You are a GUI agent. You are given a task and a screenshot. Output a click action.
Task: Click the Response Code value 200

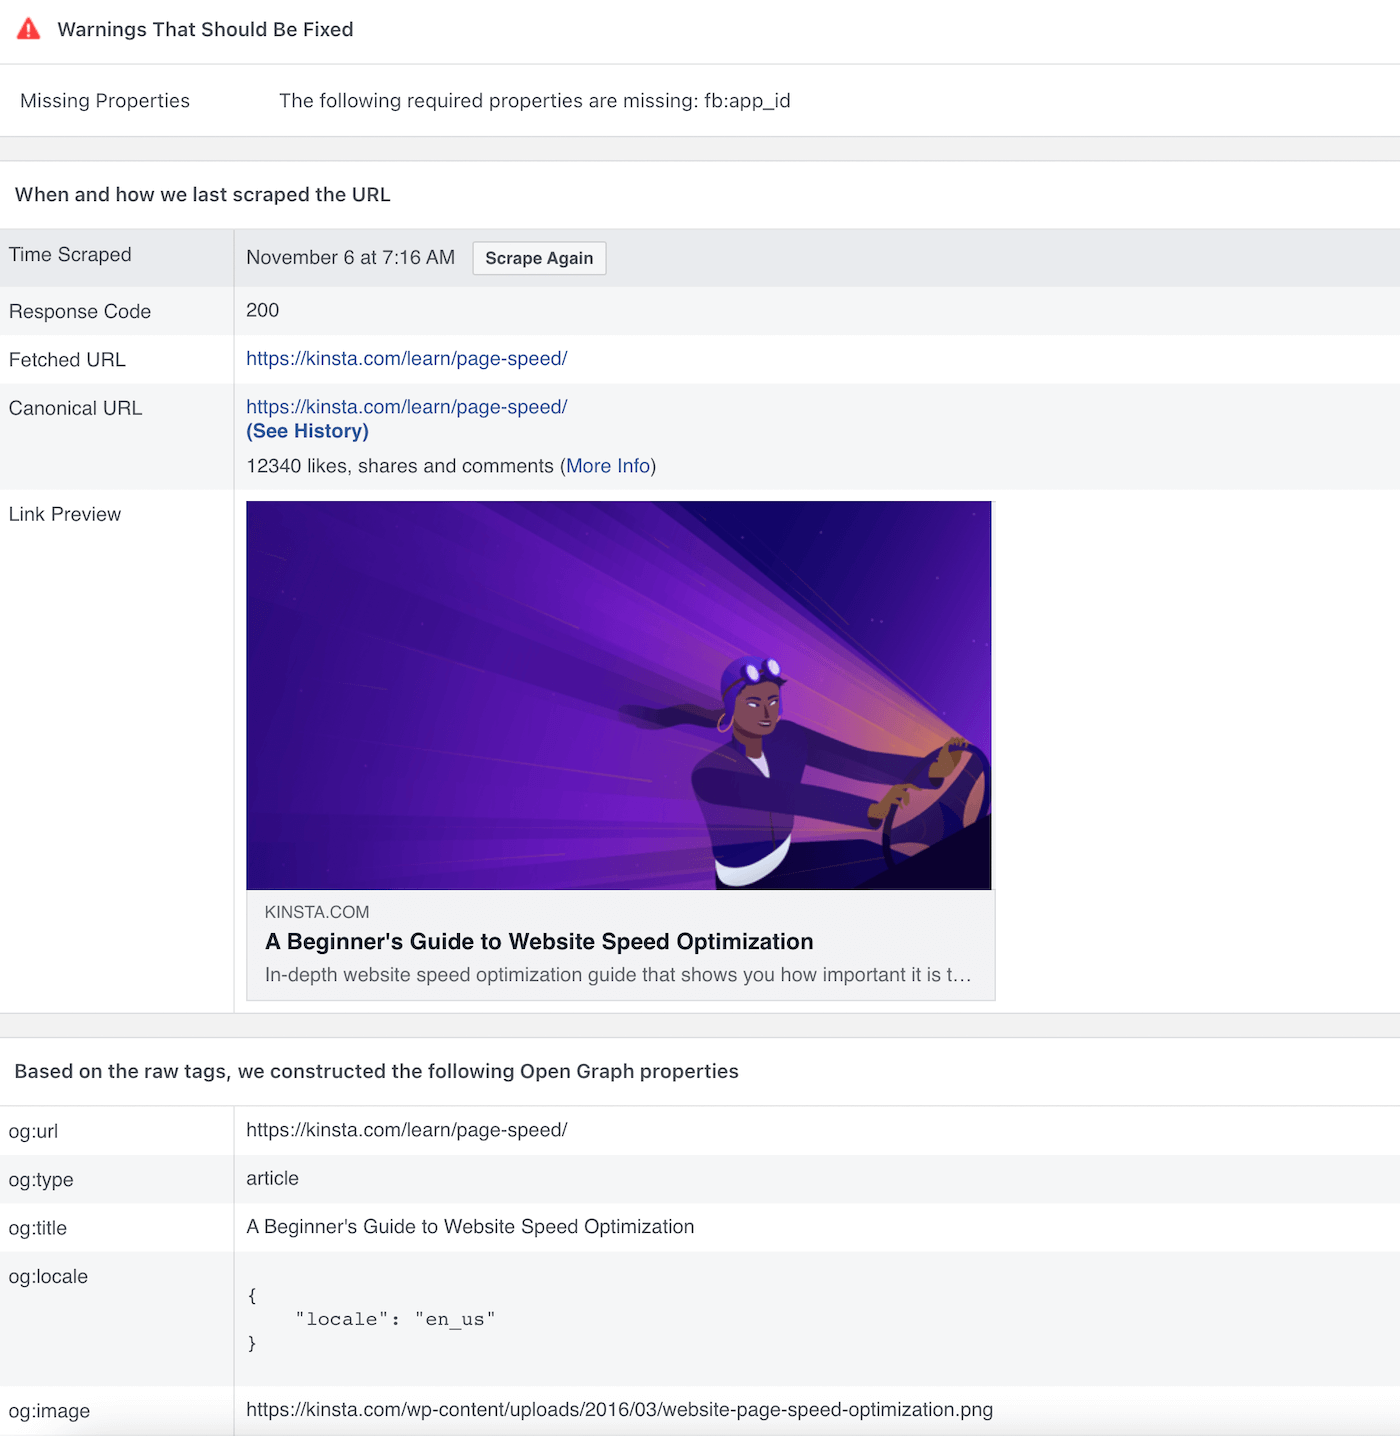tap(262, 310)
